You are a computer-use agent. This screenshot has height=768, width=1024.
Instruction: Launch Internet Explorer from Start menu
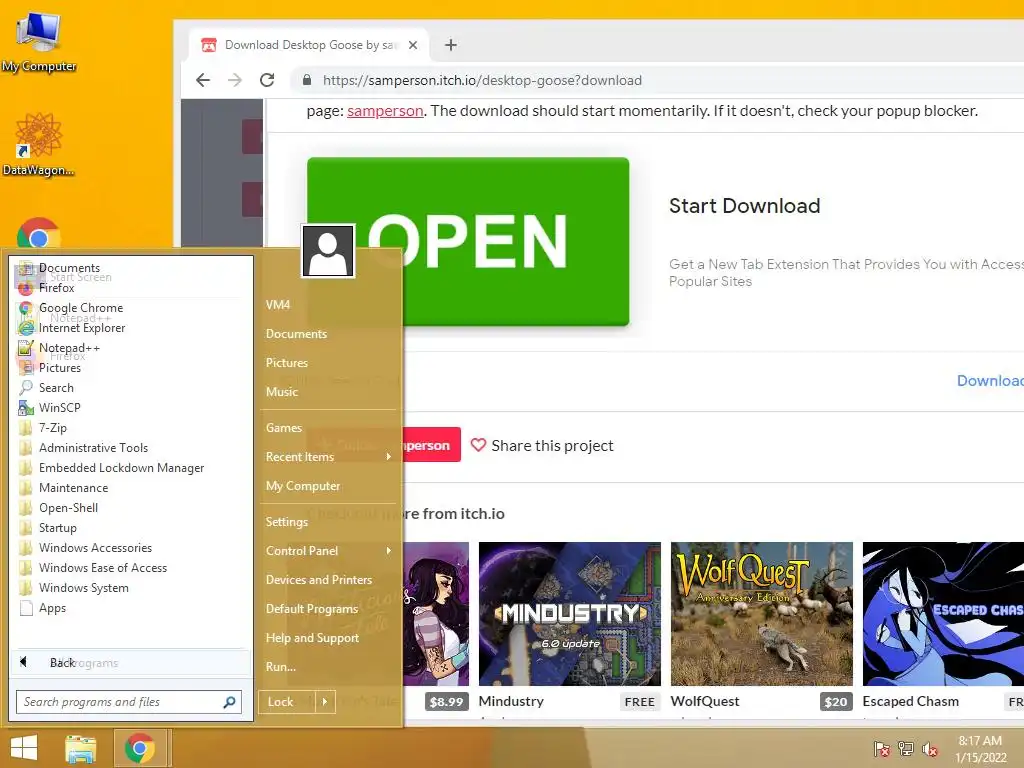click(x=82, y=328)
